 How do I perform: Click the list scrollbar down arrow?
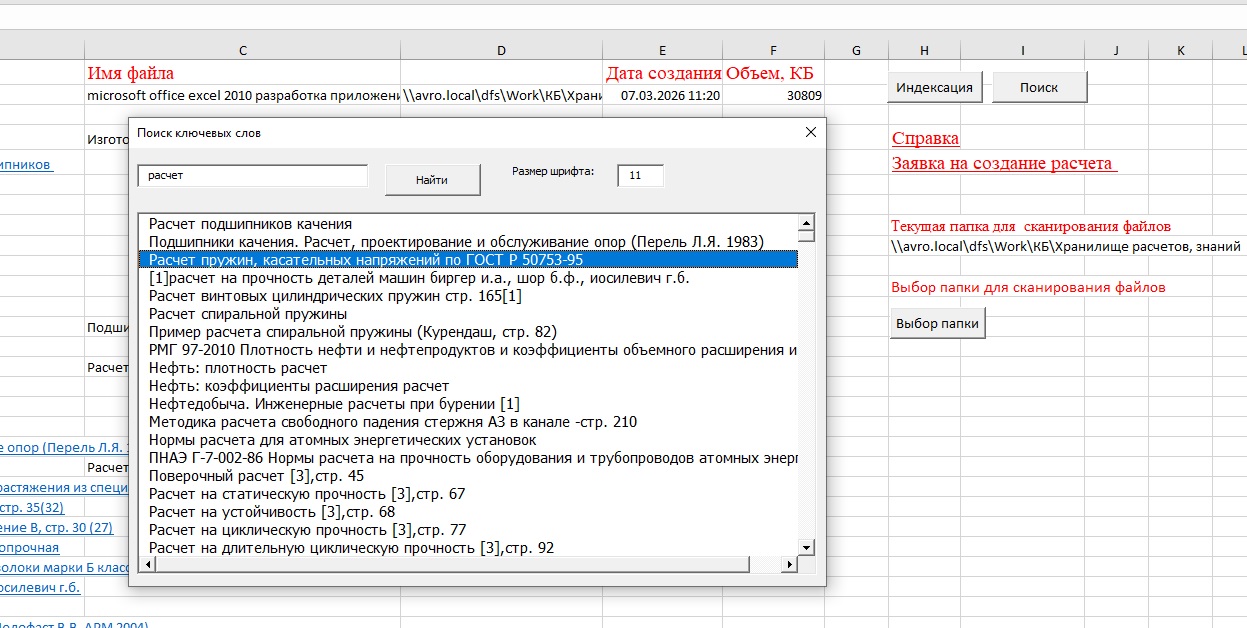806,548
